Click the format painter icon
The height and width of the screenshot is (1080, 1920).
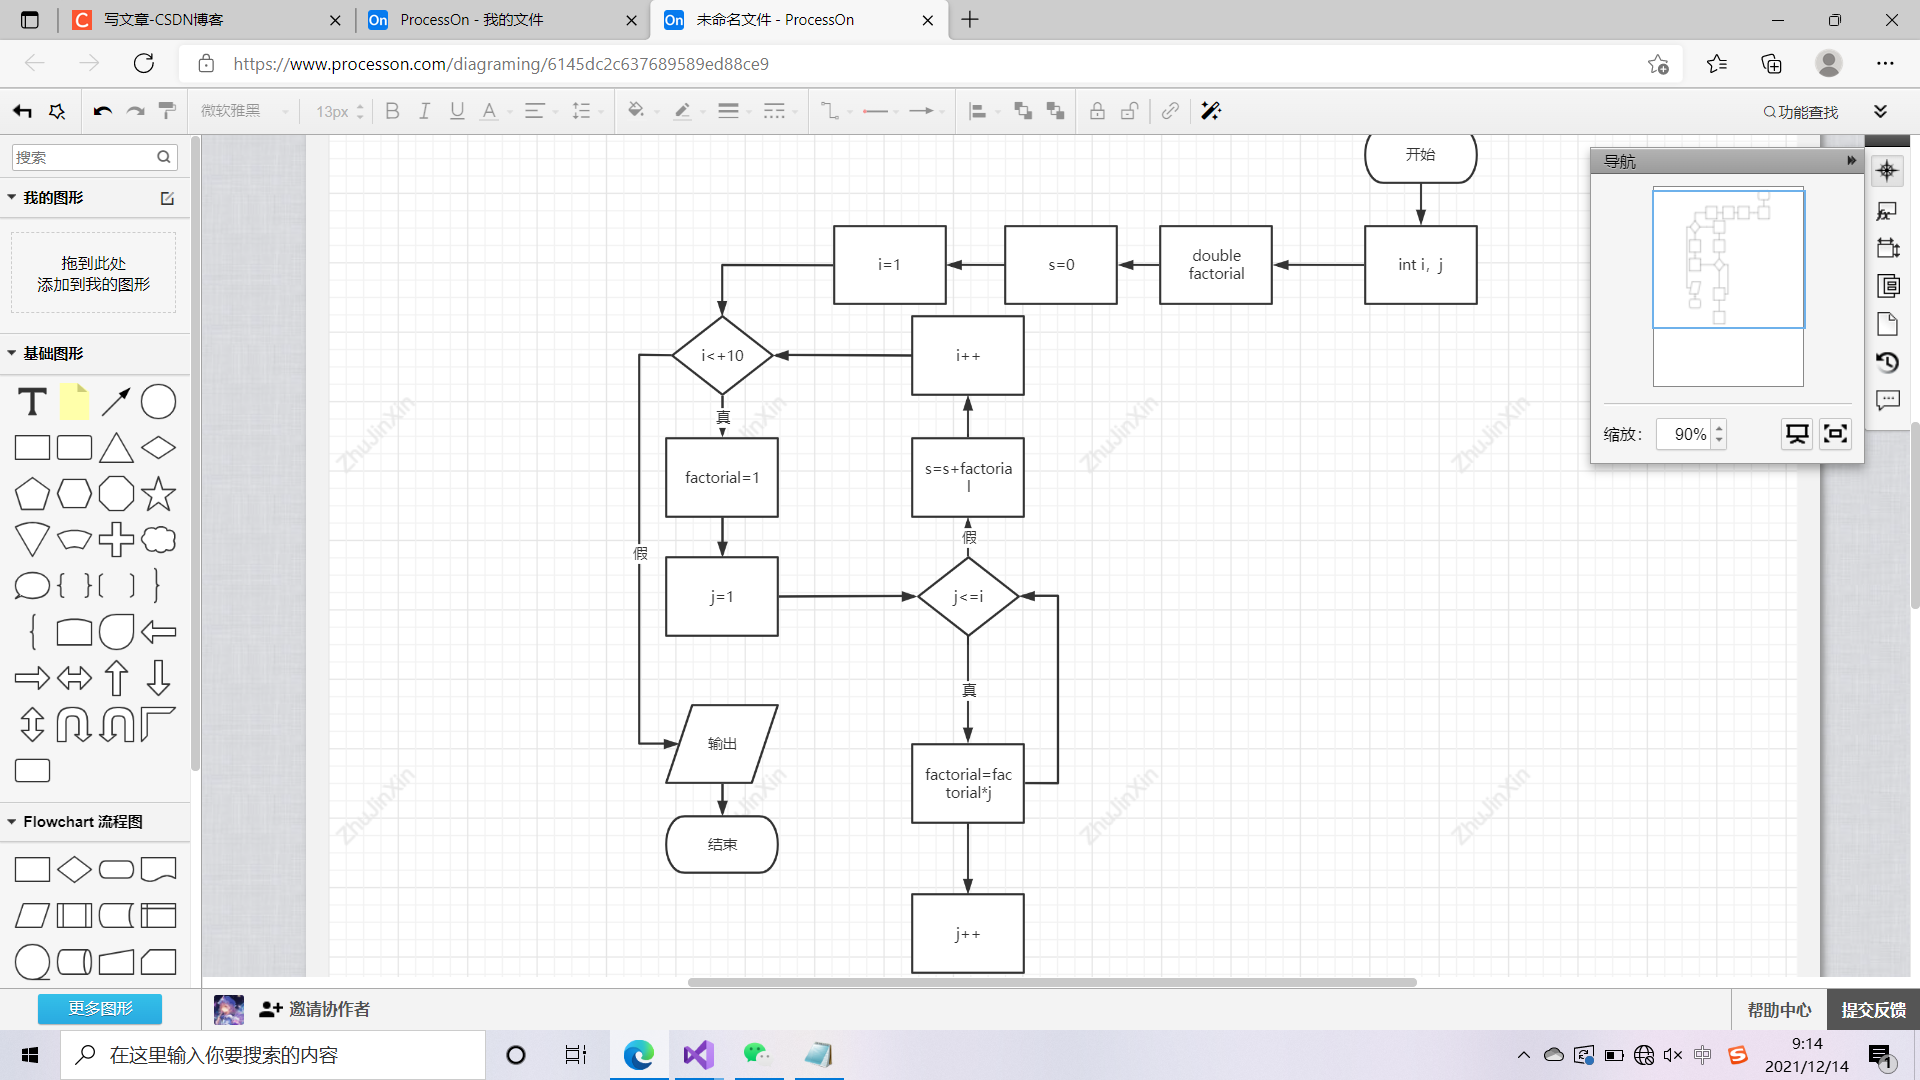click(x=167, y=111)
